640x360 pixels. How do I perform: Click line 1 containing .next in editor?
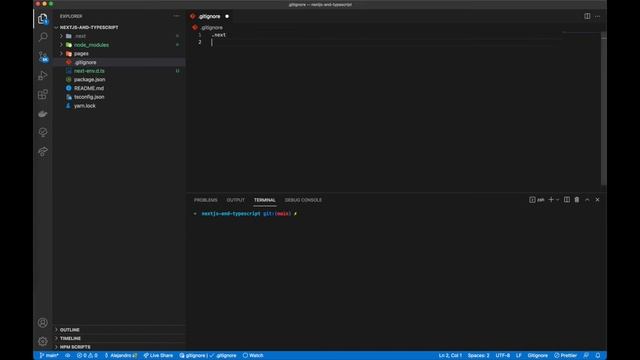tap(219, 35)
